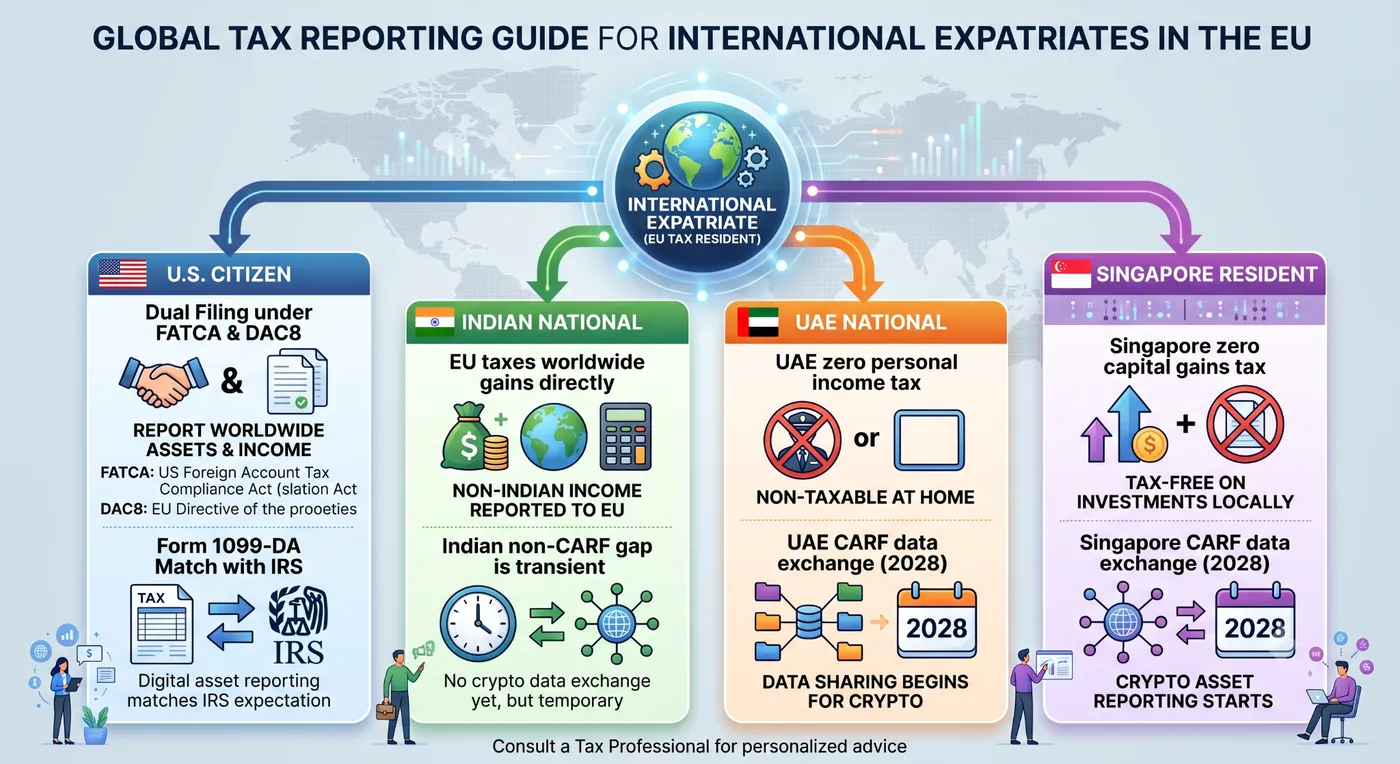Select the U.S. CITIZEN header
Screen dimensions: 1400x764
tap(229, 273)
